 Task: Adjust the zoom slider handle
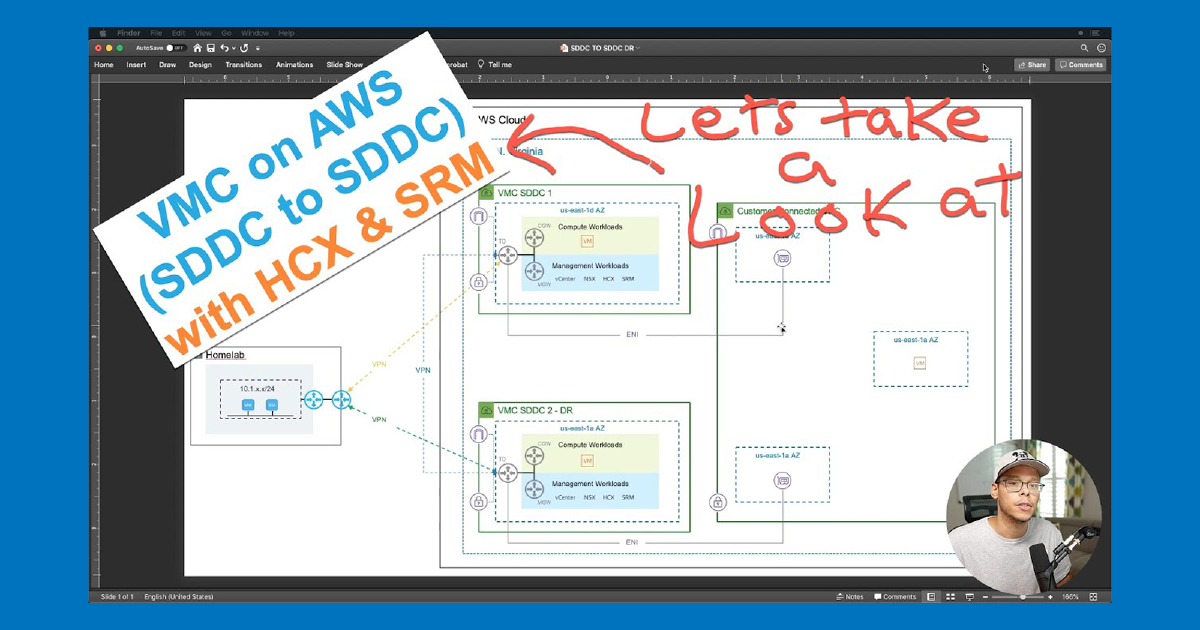(x=1023, y=597)
